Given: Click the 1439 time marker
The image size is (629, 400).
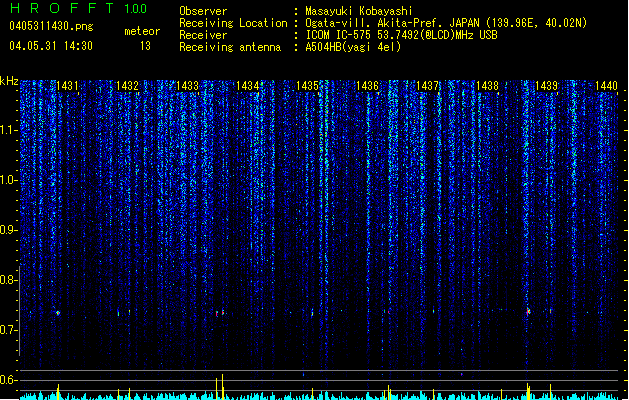Looking at the screenshot, I should pyautogui.click(x=547, y=86).
